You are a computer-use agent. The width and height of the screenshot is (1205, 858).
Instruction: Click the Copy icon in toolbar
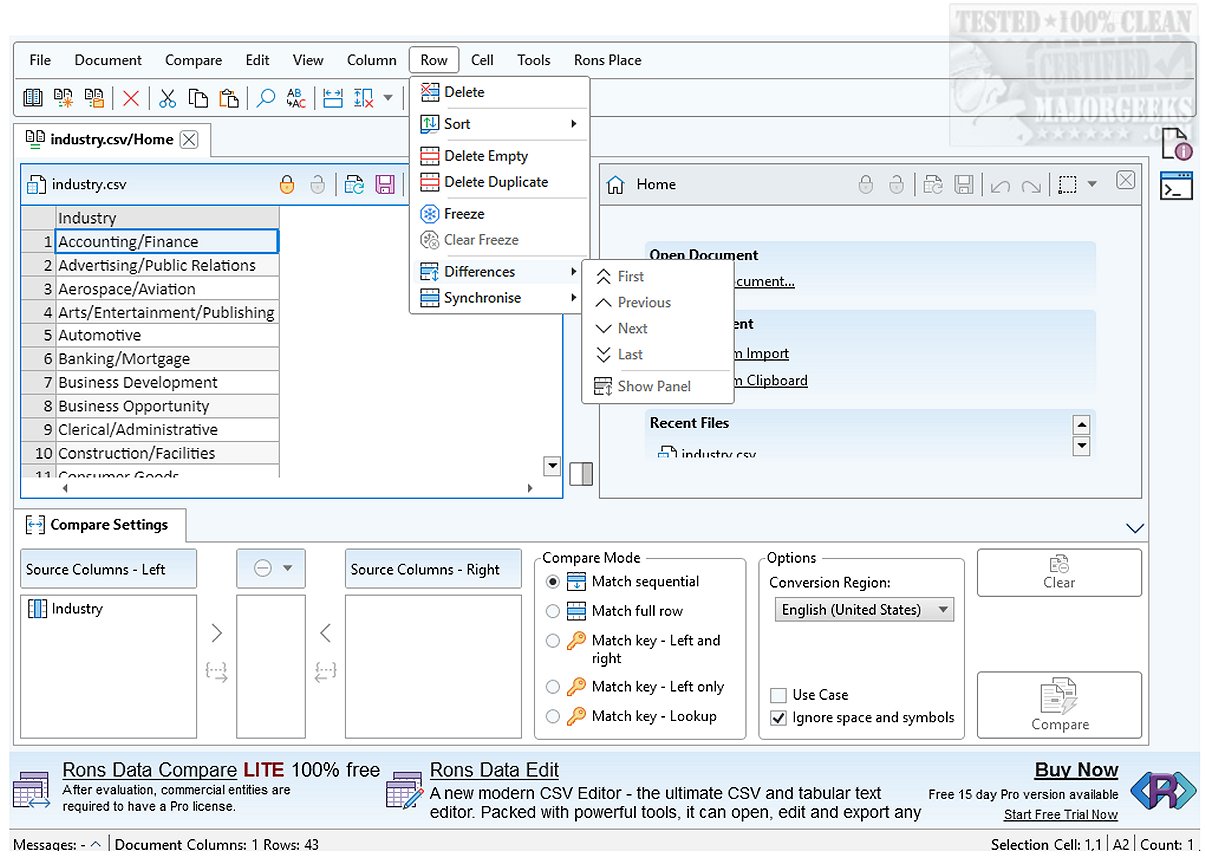(x=198, y=98)
